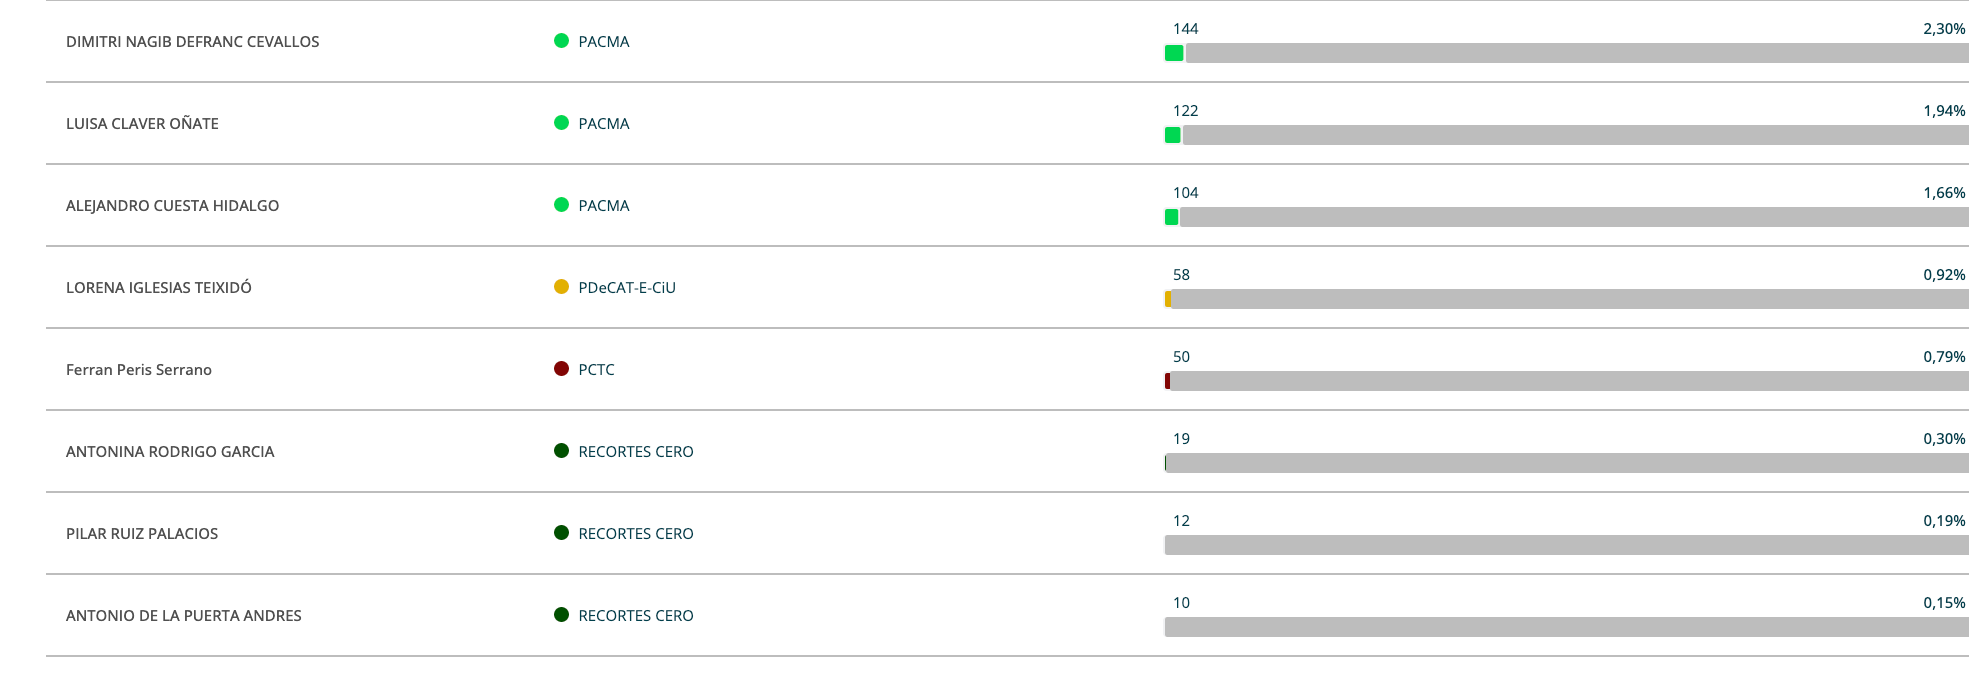The image size is (1969, 683).
Task: Click the dark red PCTC party dot
Action: pos(561,369)
